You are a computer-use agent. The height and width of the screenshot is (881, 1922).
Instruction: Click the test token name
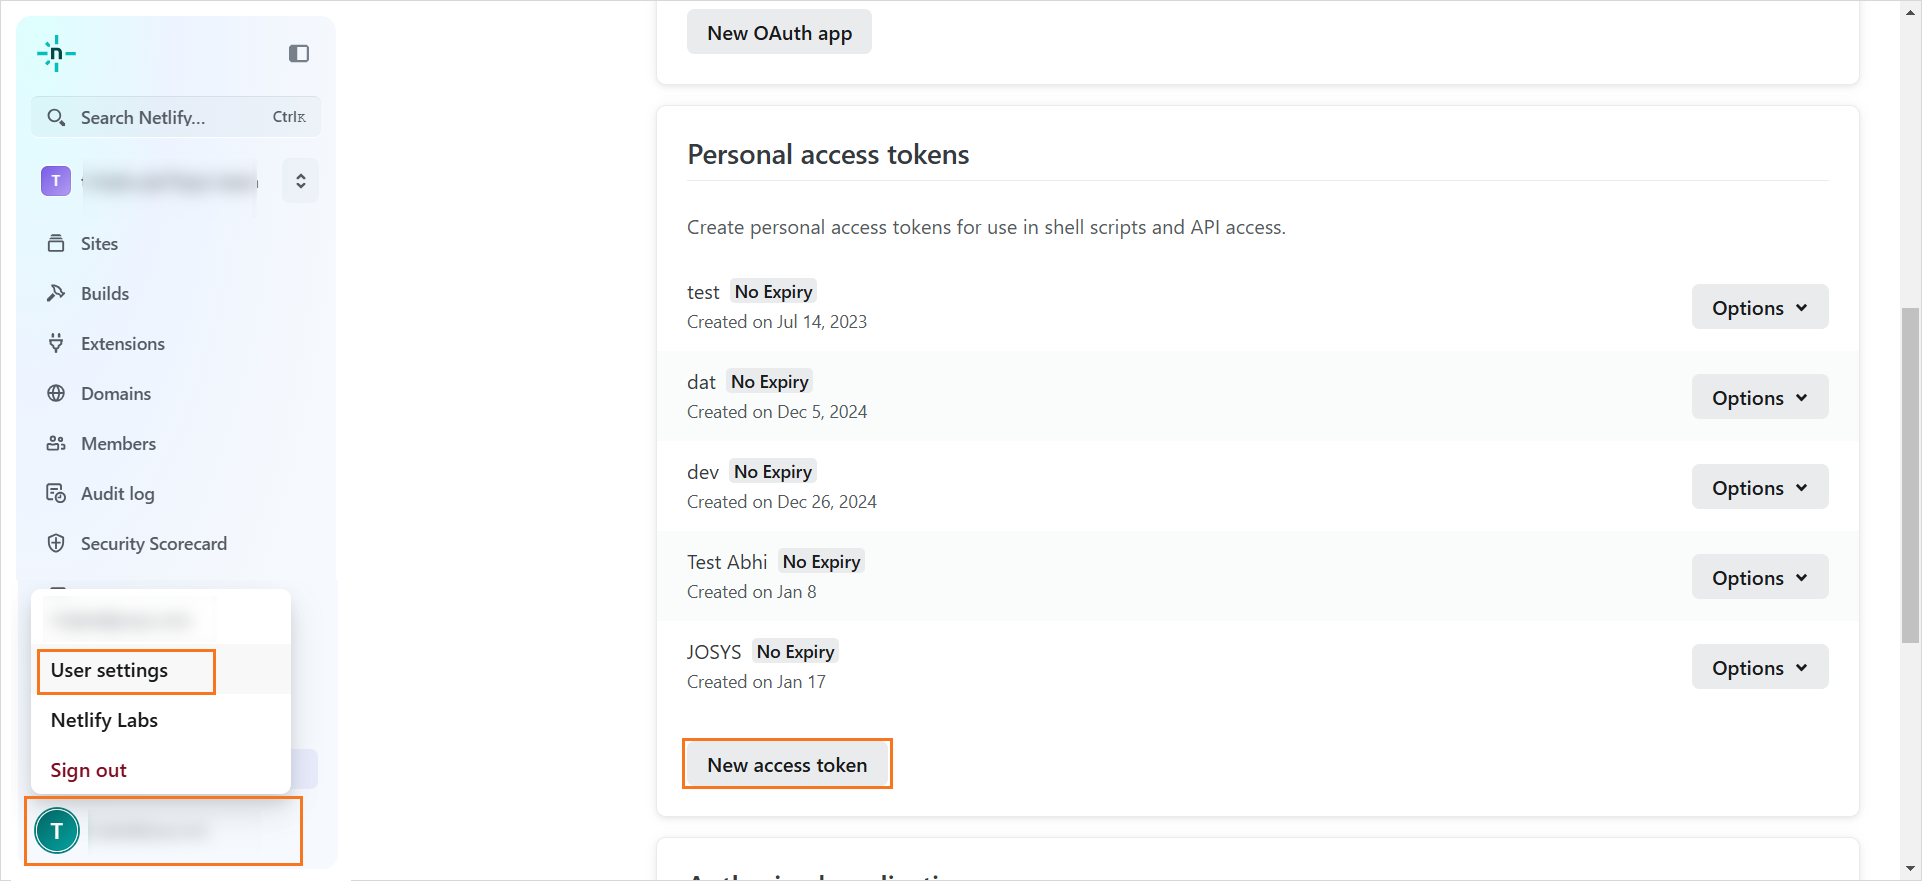(703, 292)
